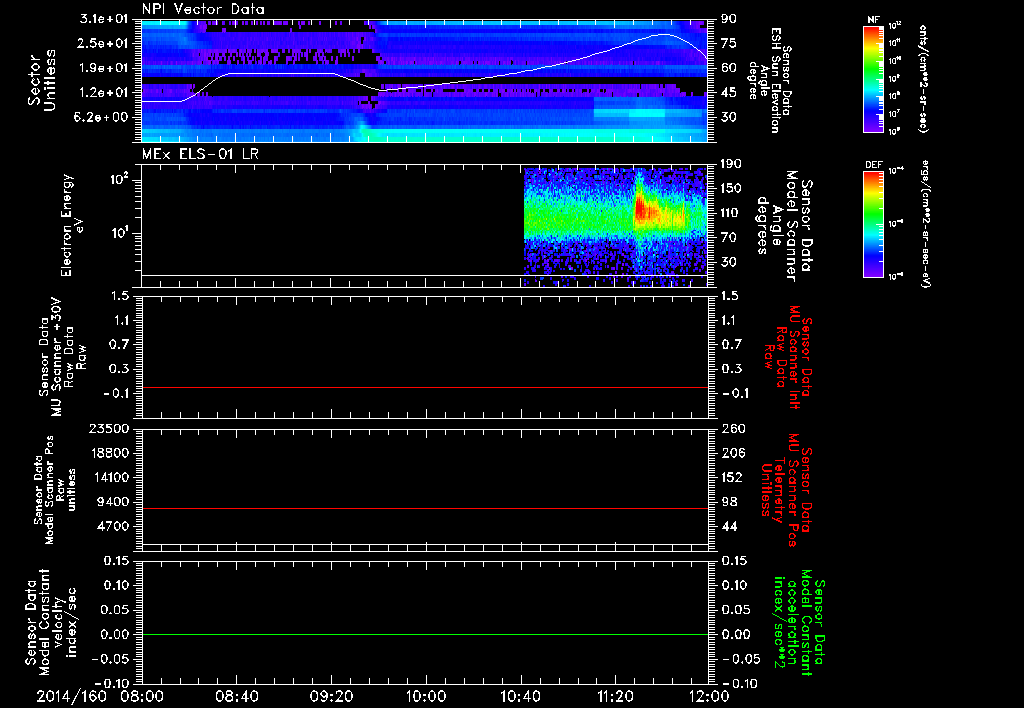Click the "1.9e+01" sector tick label
1024x708 pixels.
tap(103, 68)
